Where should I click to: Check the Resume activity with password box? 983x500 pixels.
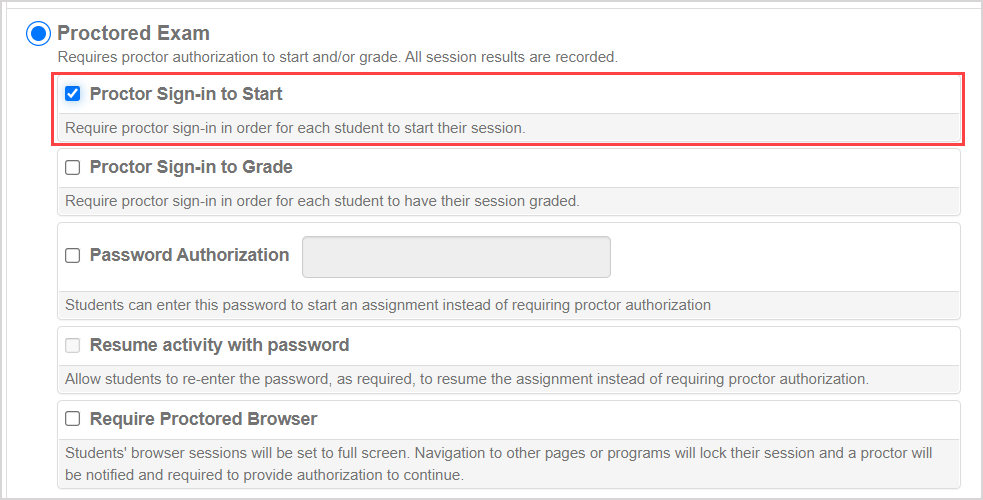pos(73,346)
